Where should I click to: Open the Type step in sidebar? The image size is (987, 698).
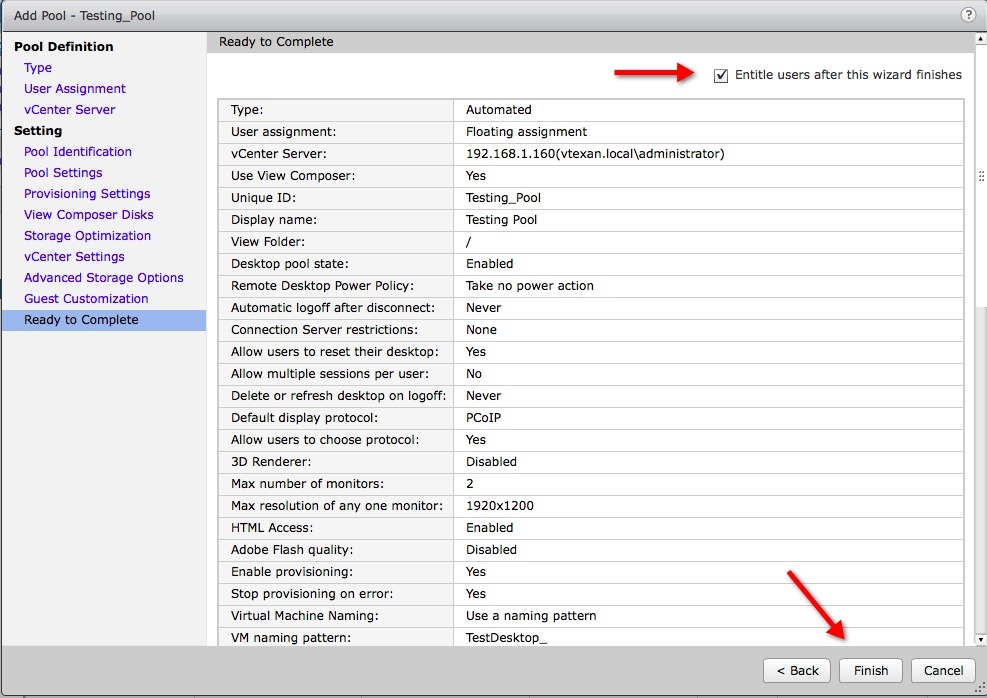[38, 68]
